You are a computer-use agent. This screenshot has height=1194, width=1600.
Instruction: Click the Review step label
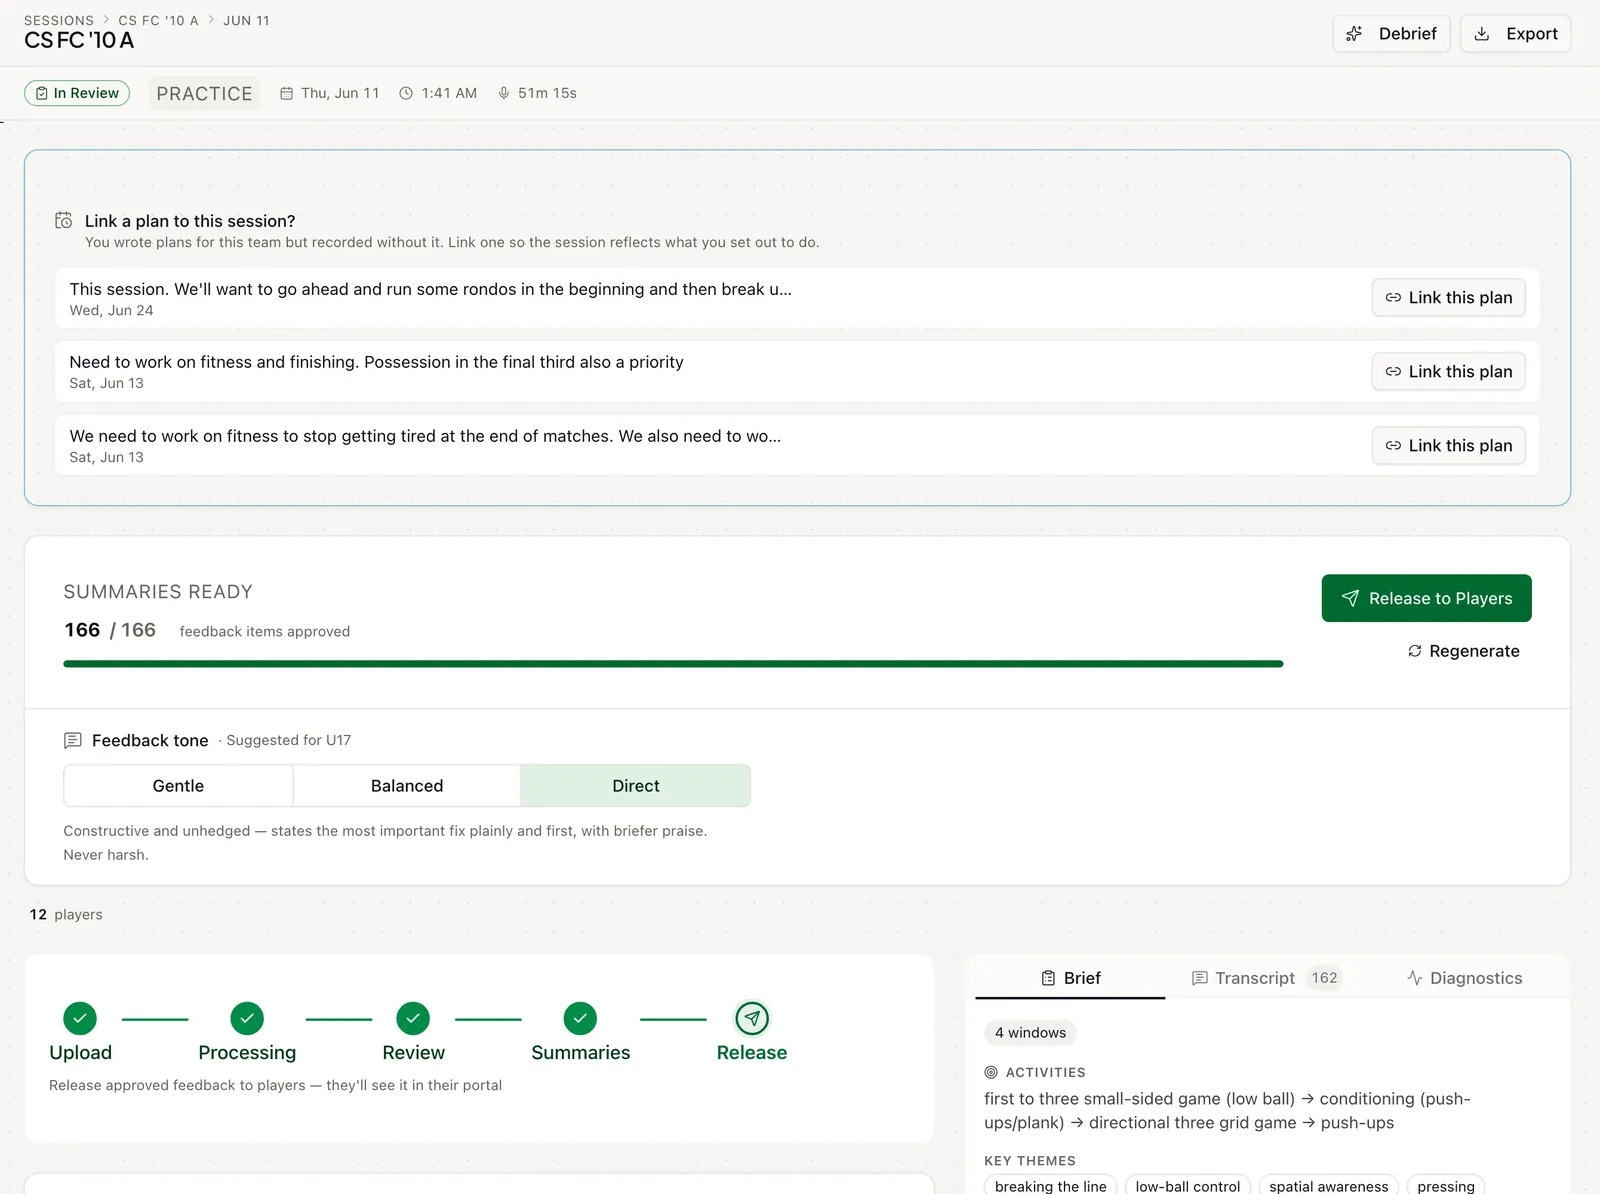(413, 1053)
